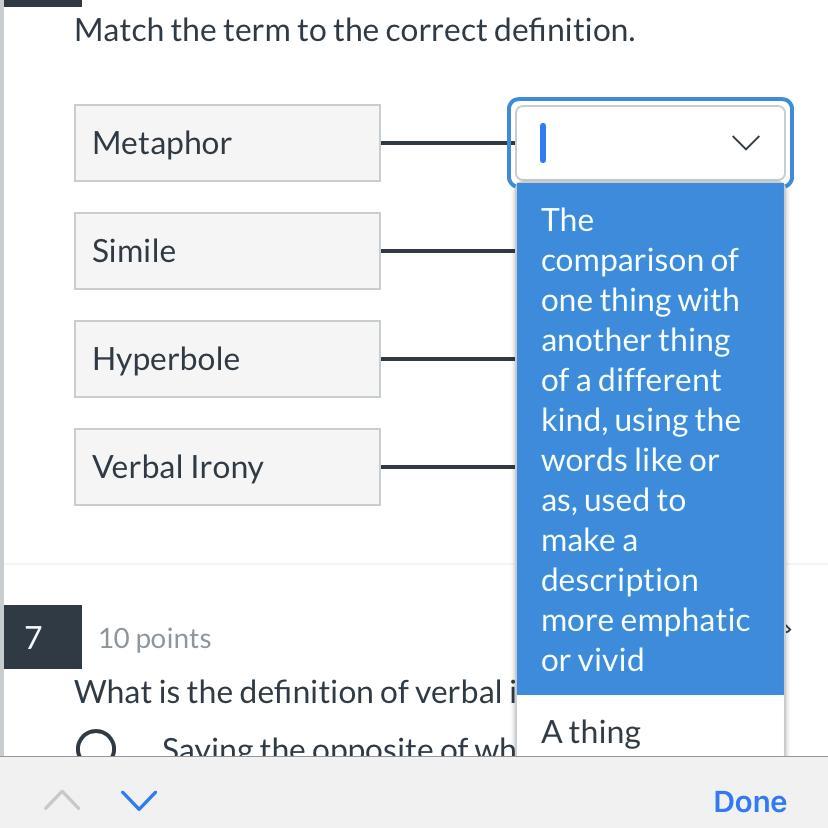Click inside the Metaphor answer combo box

coord(630,143)
